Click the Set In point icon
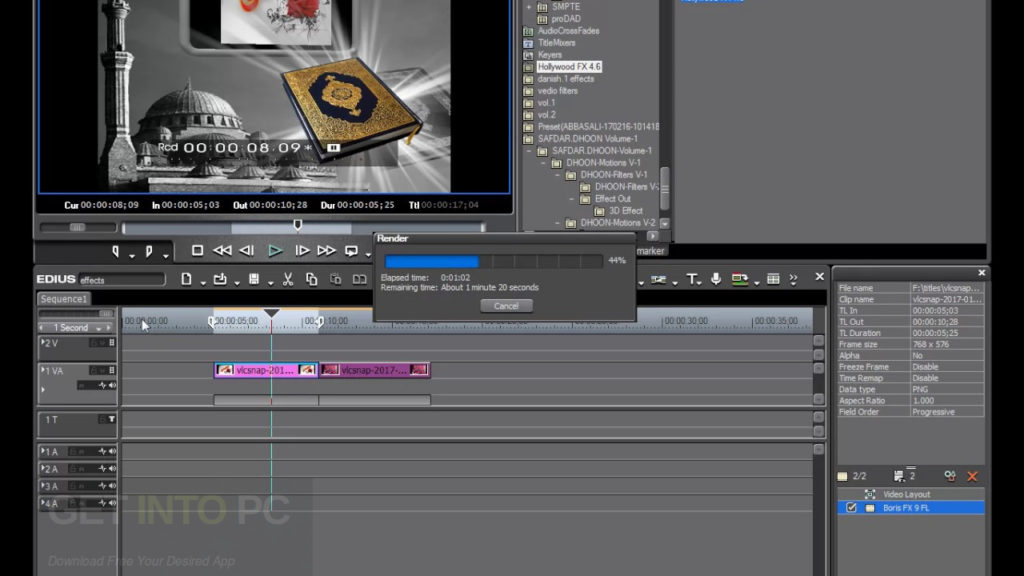 116,251
